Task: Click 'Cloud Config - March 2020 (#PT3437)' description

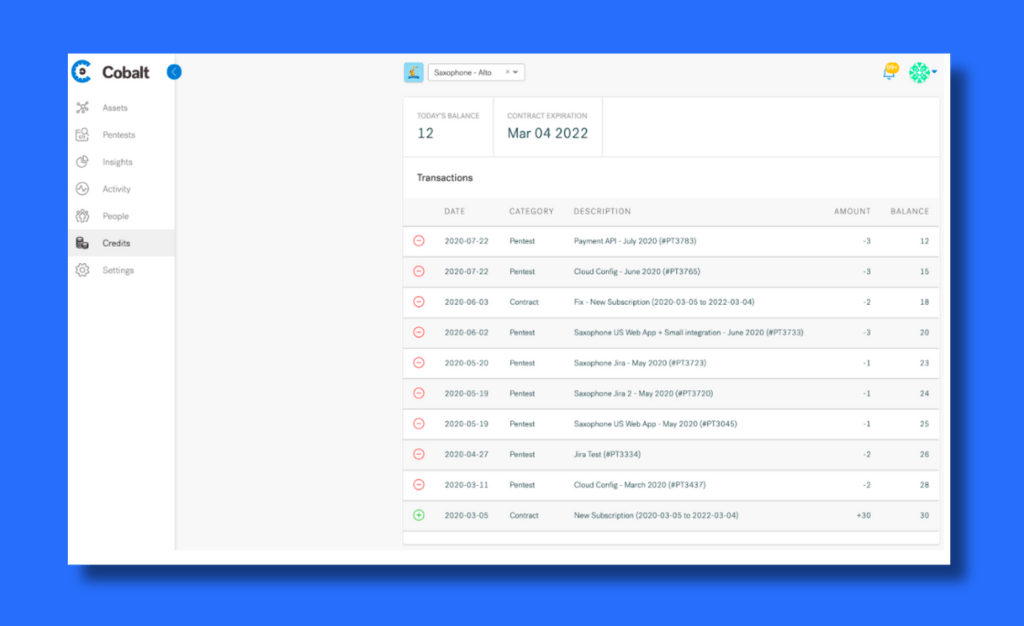Action: 639,485
